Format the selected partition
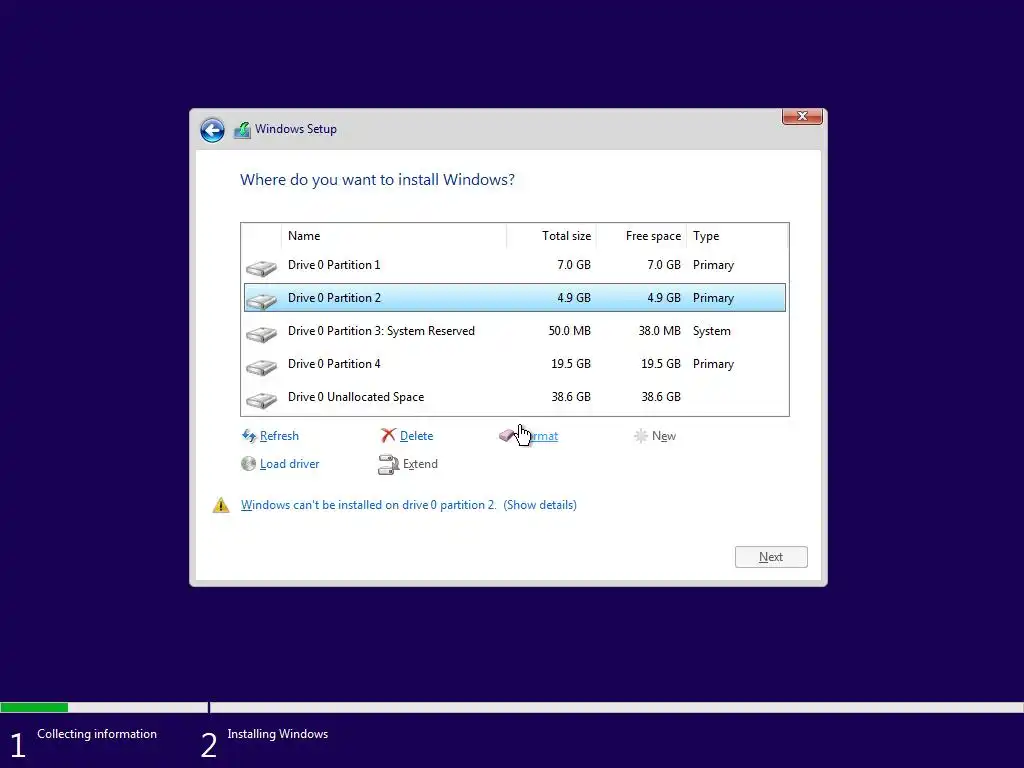Image resolution: width=1024 pixels, height=768 pixels. click(x=539, y=436)
